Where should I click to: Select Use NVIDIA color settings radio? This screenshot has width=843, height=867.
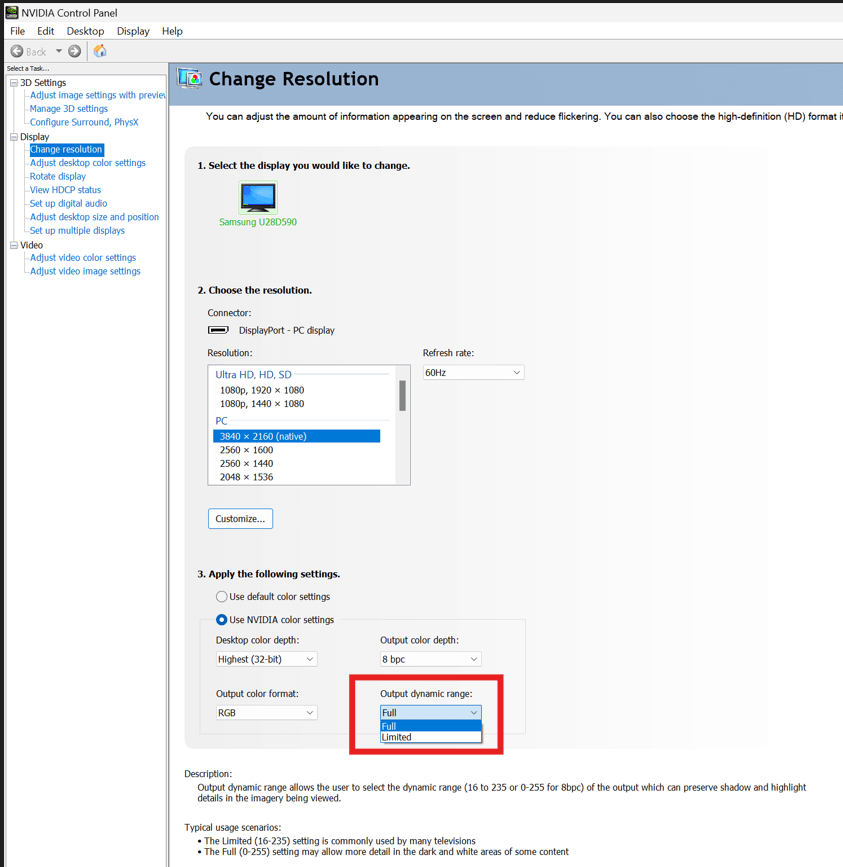click(222, 620)
